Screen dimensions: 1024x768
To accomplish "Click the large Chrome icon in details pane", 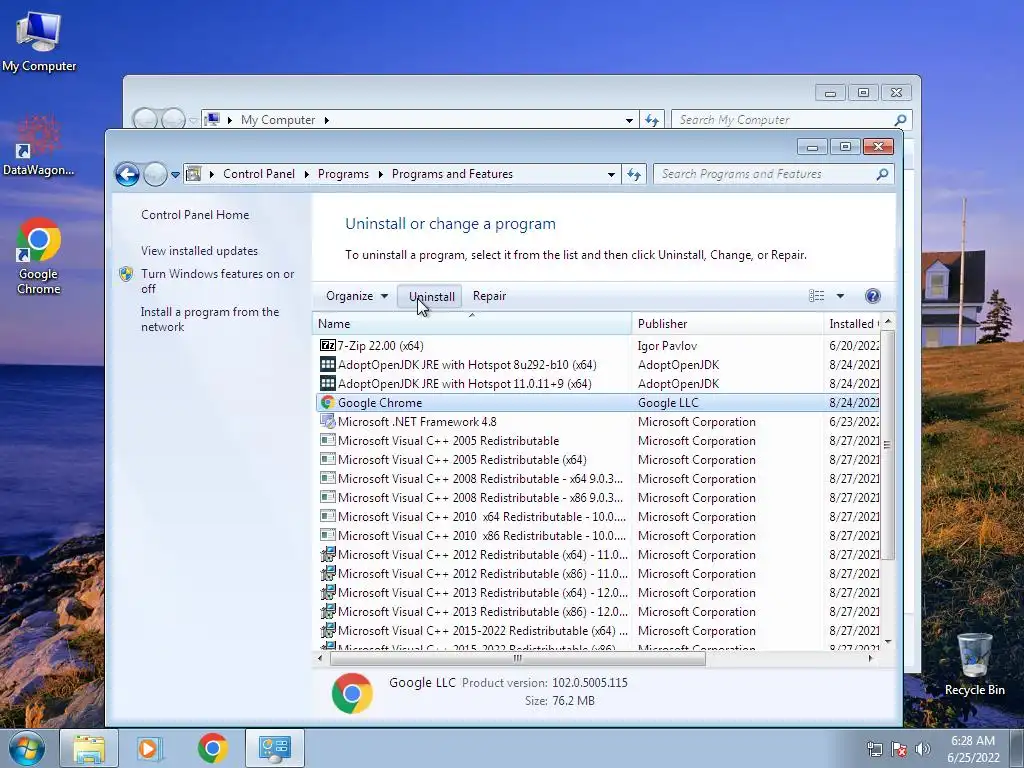I will point(352,693).
